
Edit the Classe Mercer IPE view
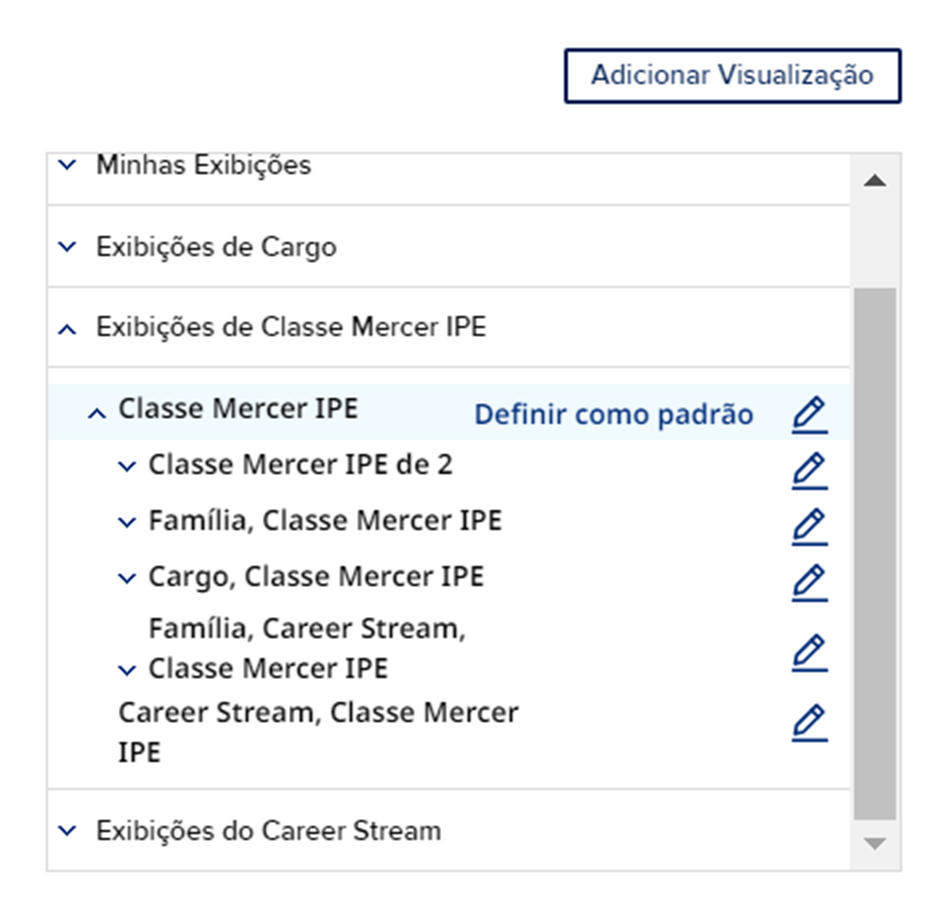click(x=809, y=414)
